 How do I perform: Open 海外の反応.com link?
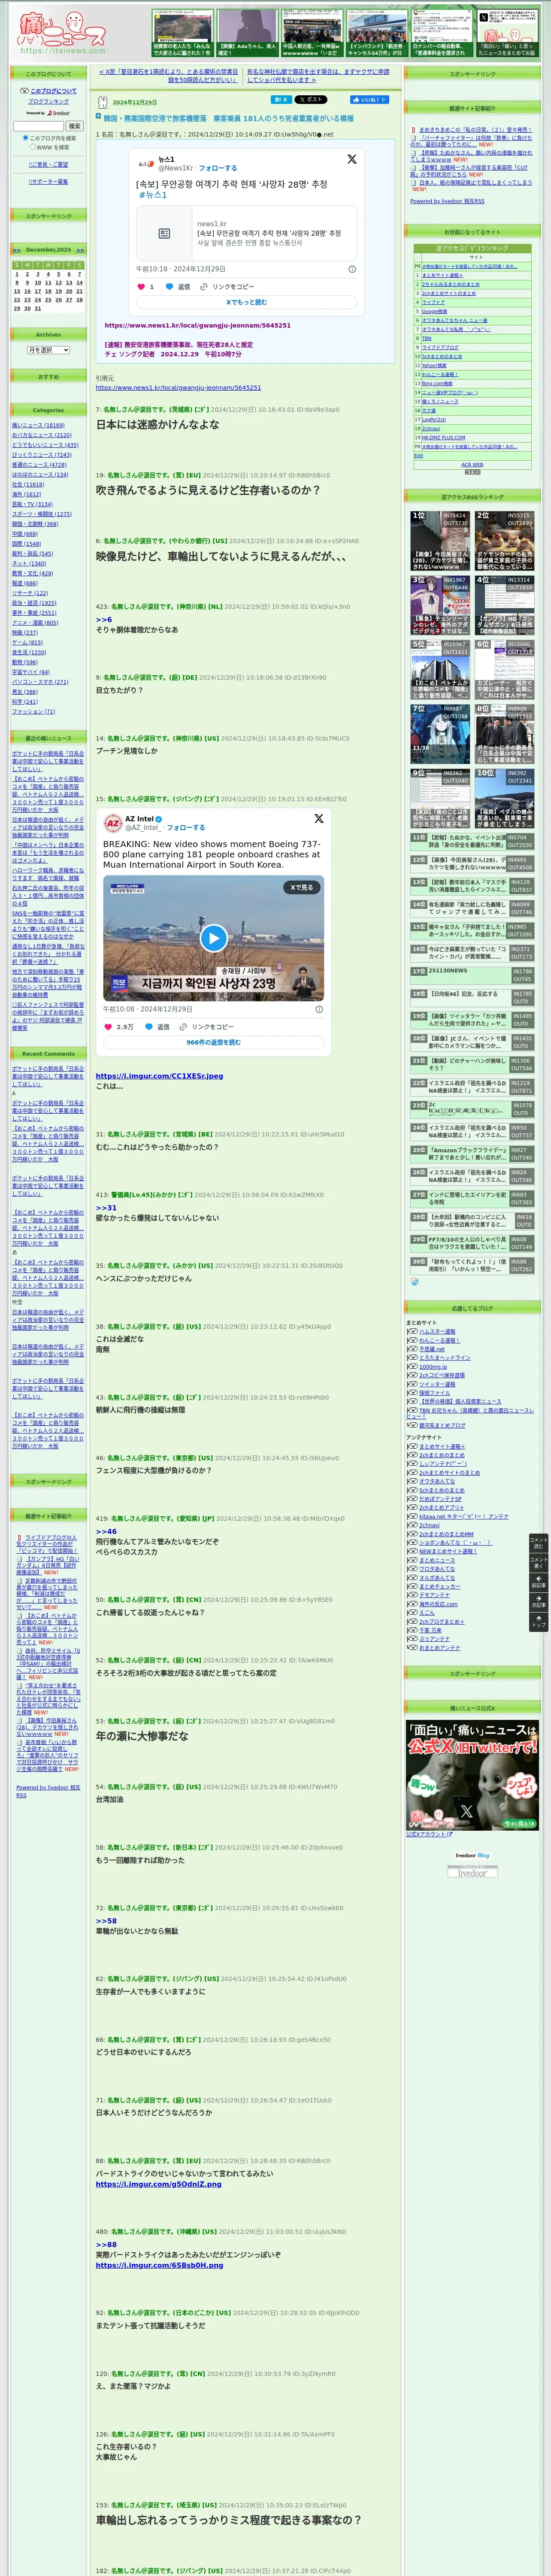point(438,1604)
